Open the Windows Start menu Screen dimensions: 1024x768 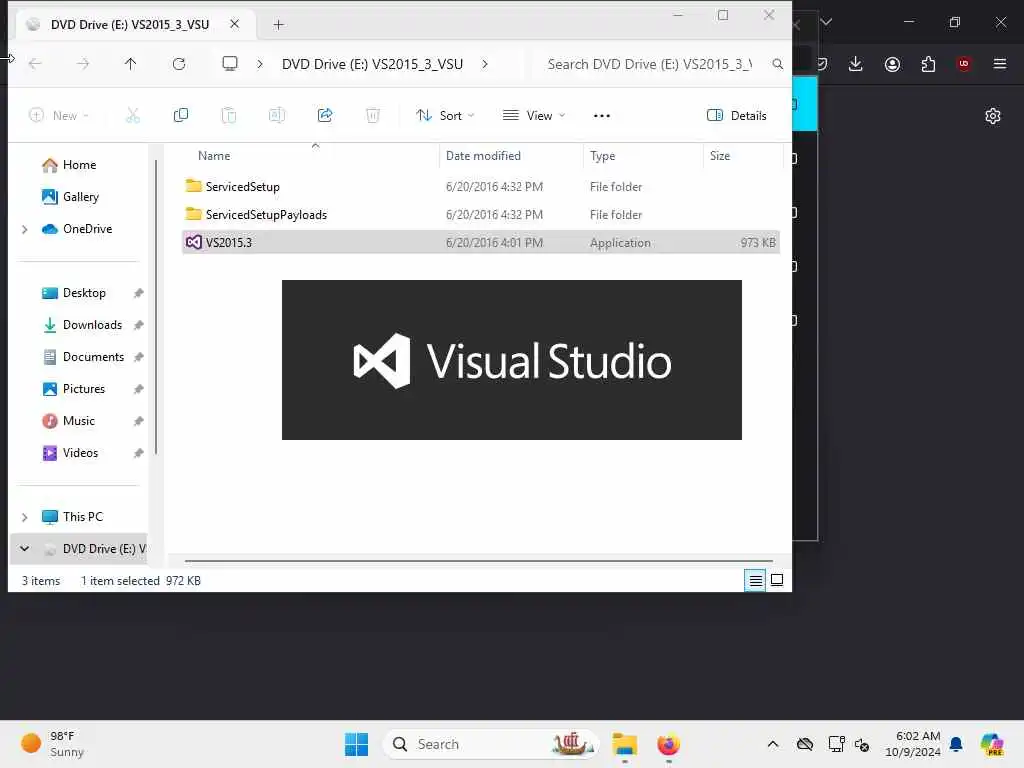(x=357, y=744)
